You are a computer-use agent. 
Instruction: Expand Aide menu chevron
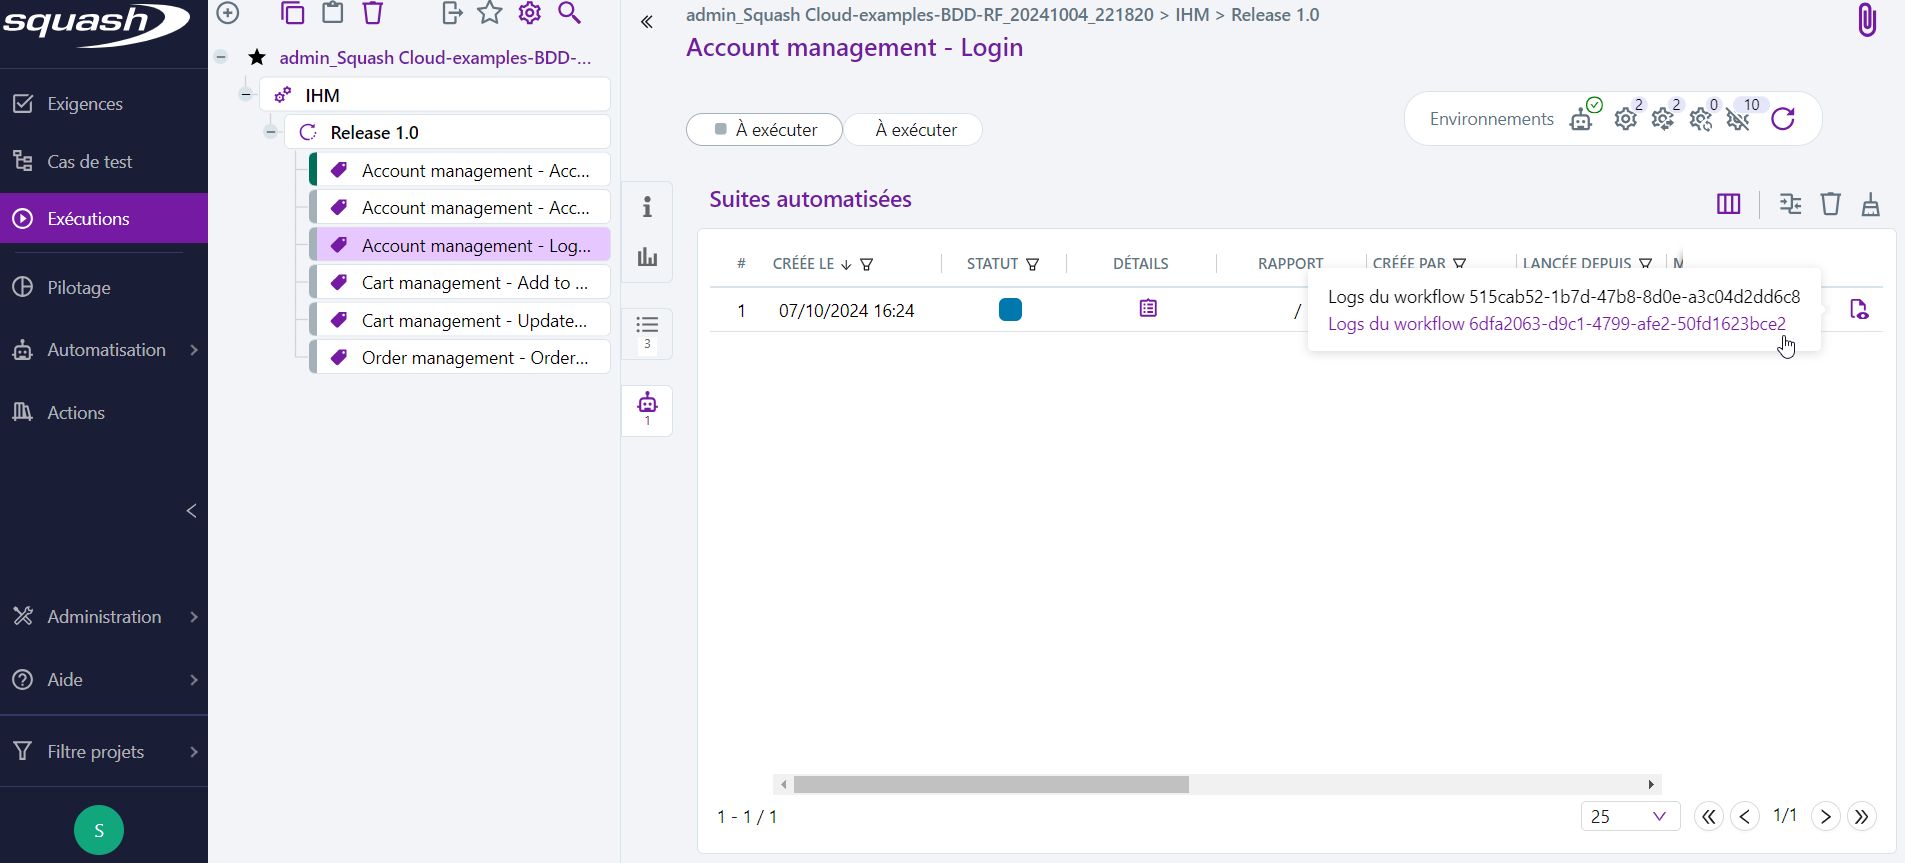tap(194, 680)
